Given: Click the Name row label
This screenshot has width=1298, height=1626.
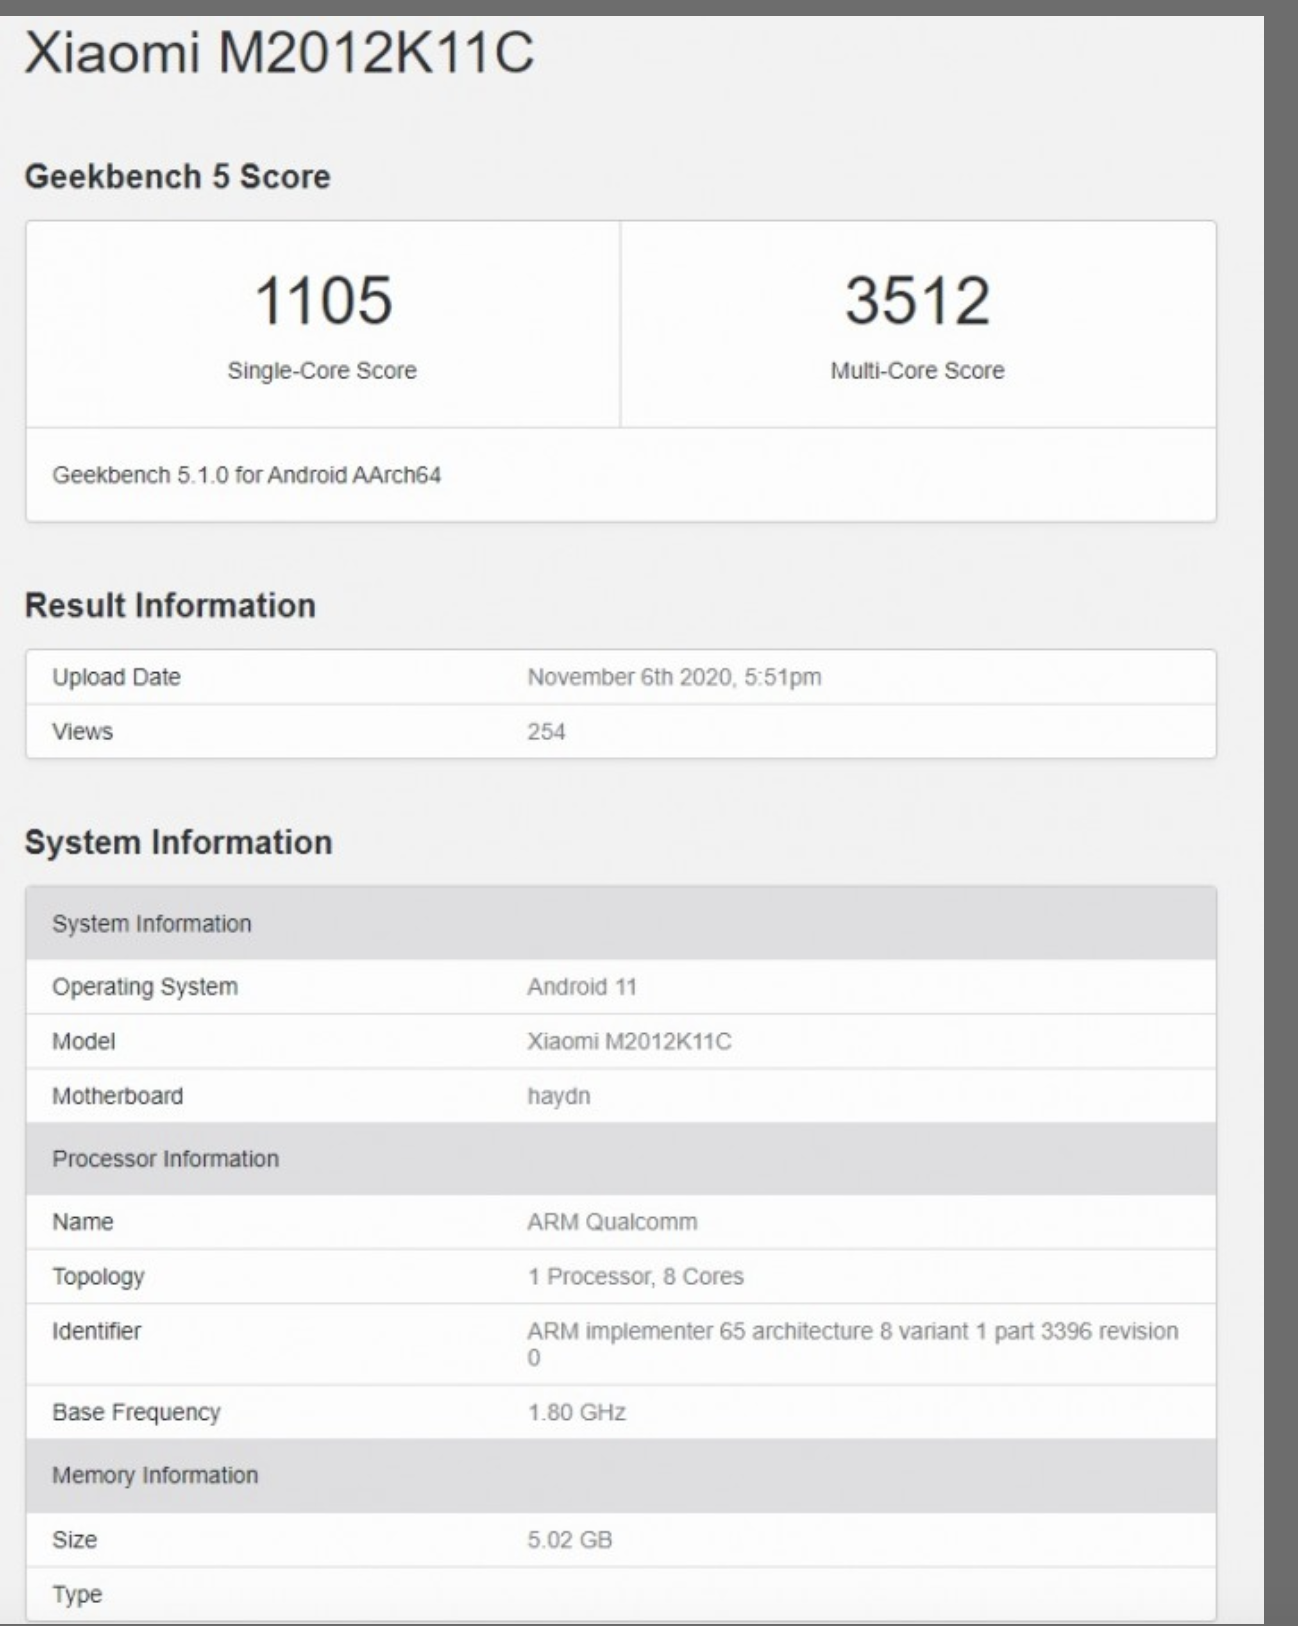Looking at the screenshot, I should (82, 1221).
